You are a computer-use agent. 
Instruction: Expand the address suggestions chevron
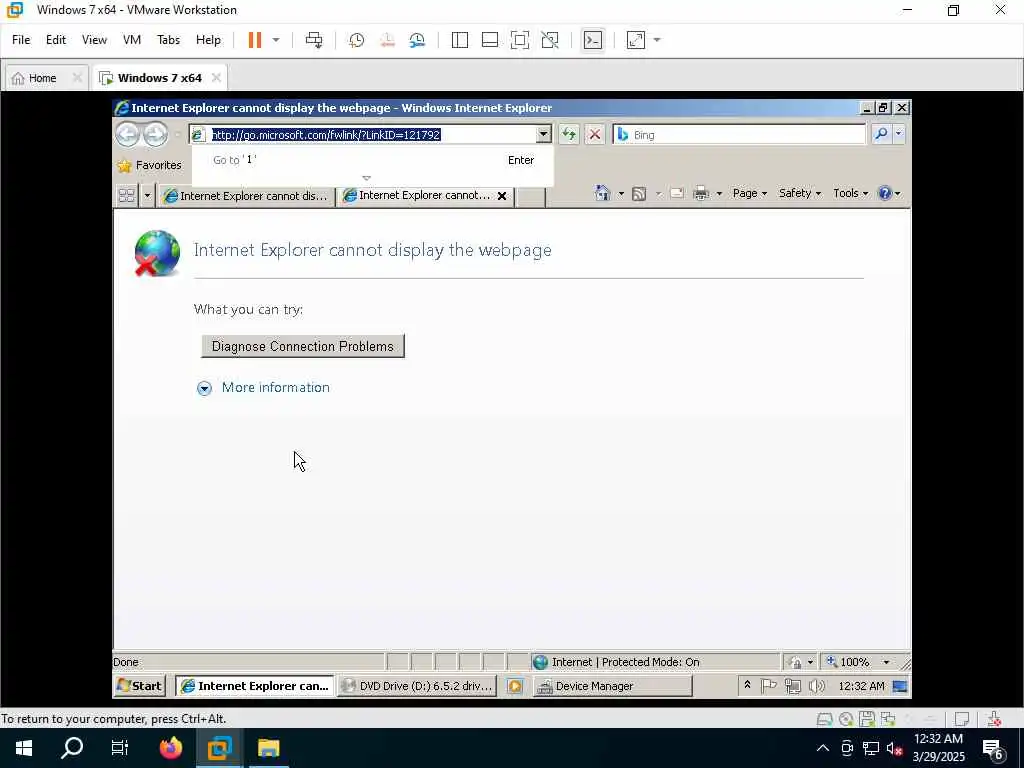click(x=366, y=178)
